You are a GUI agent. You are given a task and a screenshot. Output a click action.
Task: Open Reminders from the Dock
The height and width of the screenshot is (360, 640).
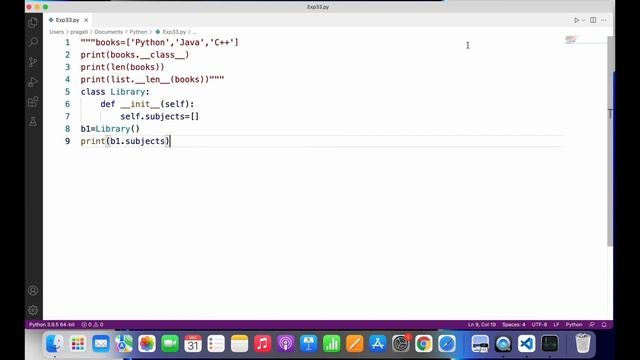tap(216, 344)
